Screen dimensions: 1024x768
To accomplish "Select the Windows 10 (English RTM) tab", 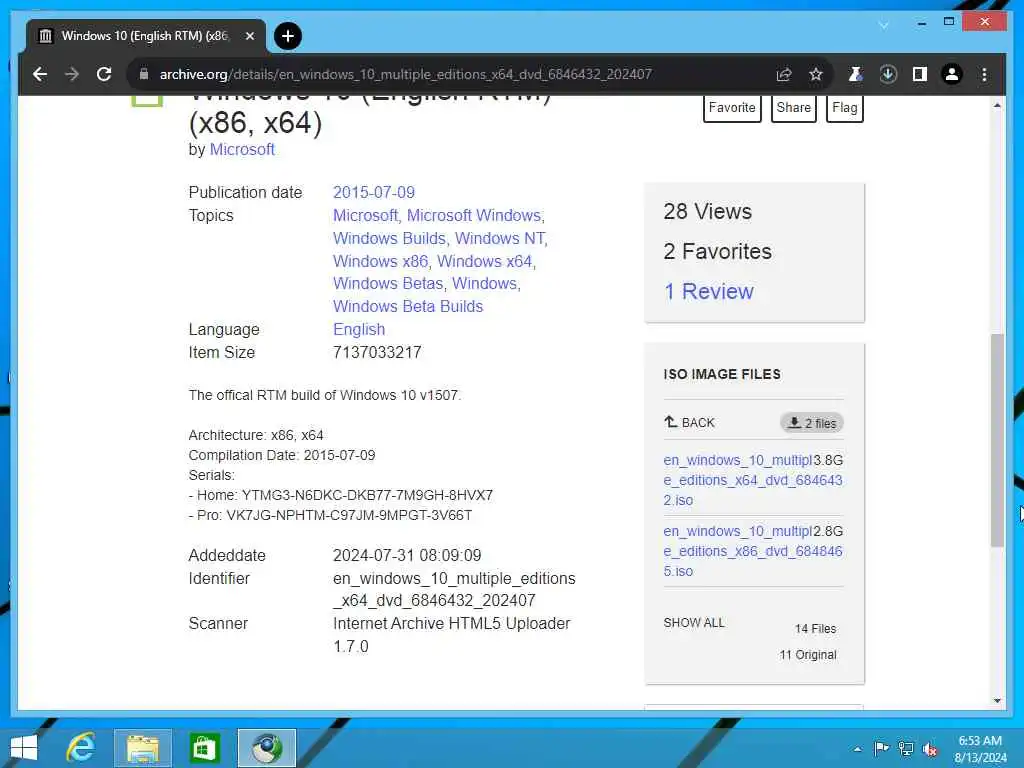I will [146, 36].
